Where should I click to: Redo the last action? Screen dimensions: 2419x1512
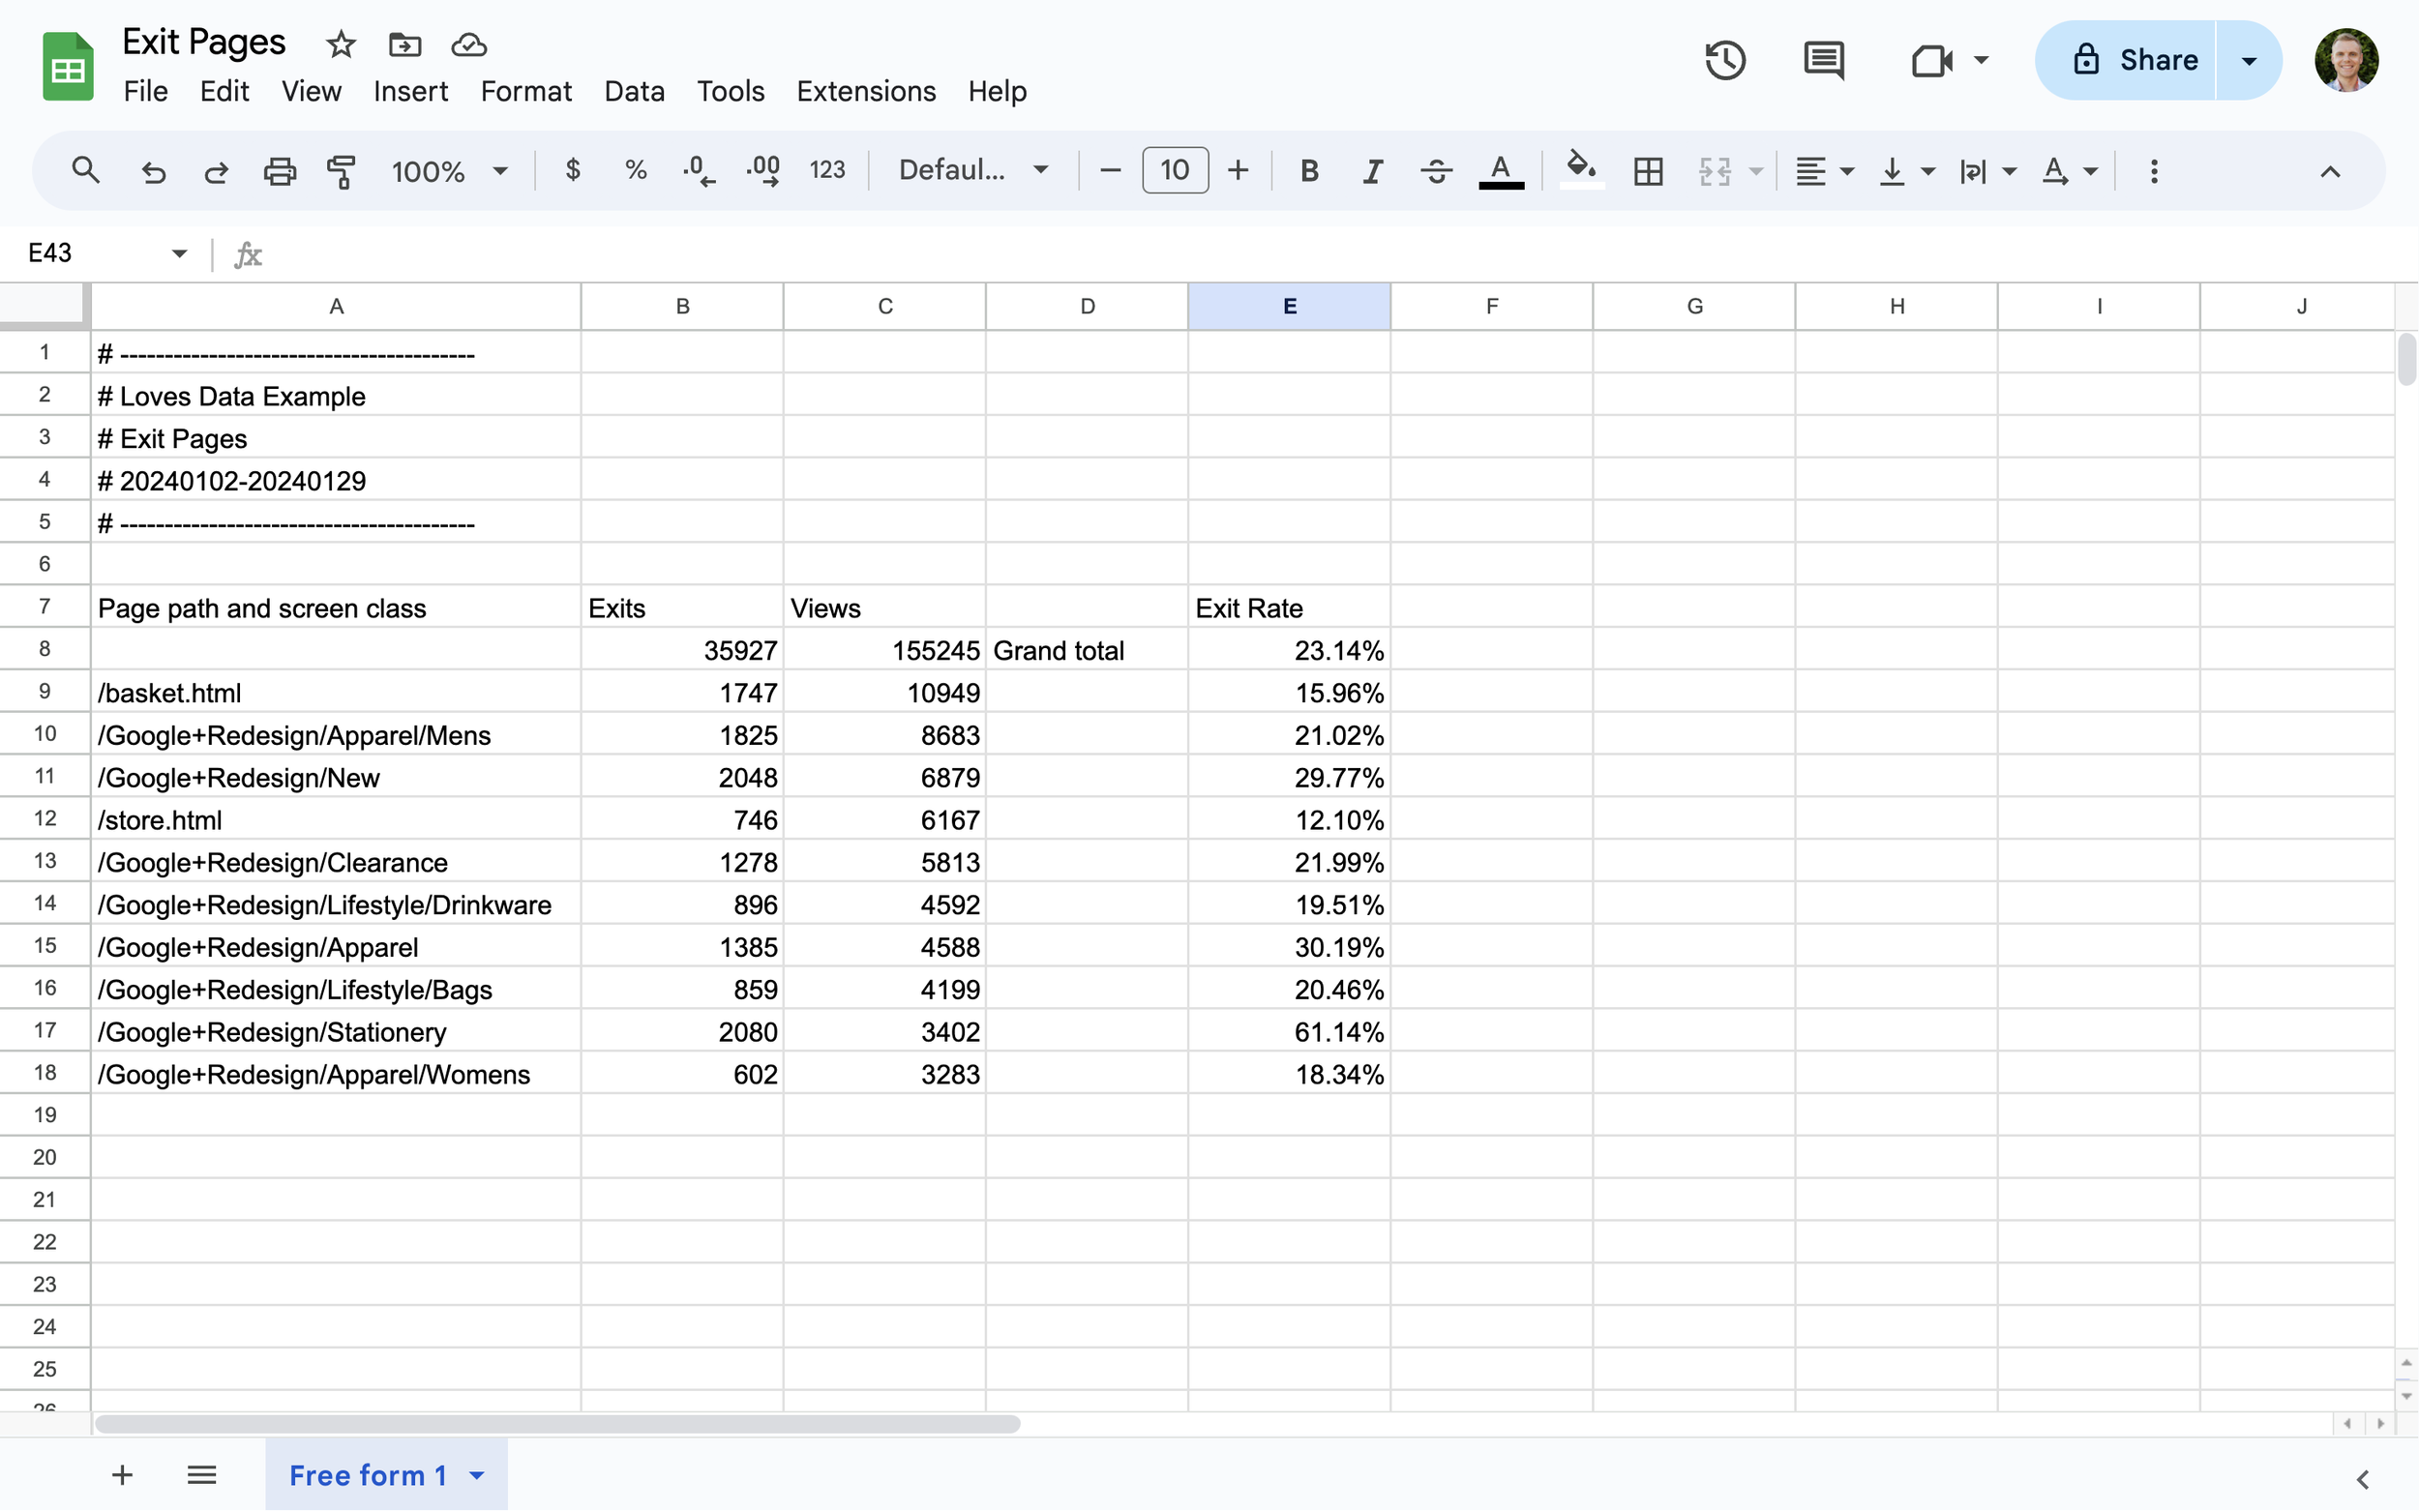click(x=216, y=170)
